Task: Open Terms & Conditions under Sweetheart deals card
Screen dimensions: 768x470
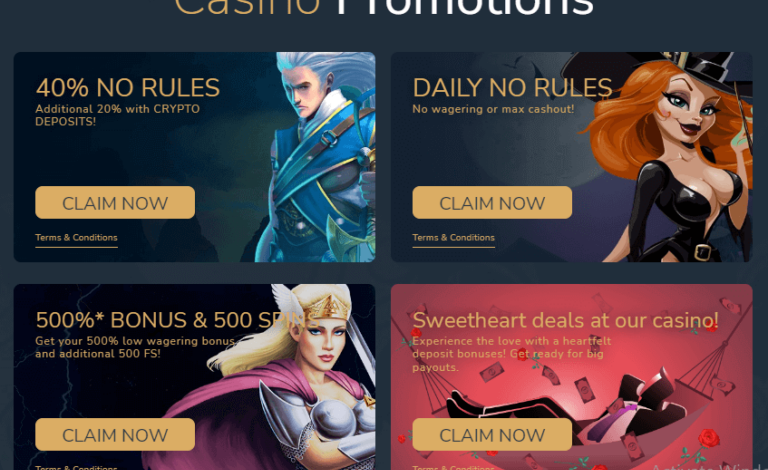Action: pyautogui.click(x=454, y=467)
